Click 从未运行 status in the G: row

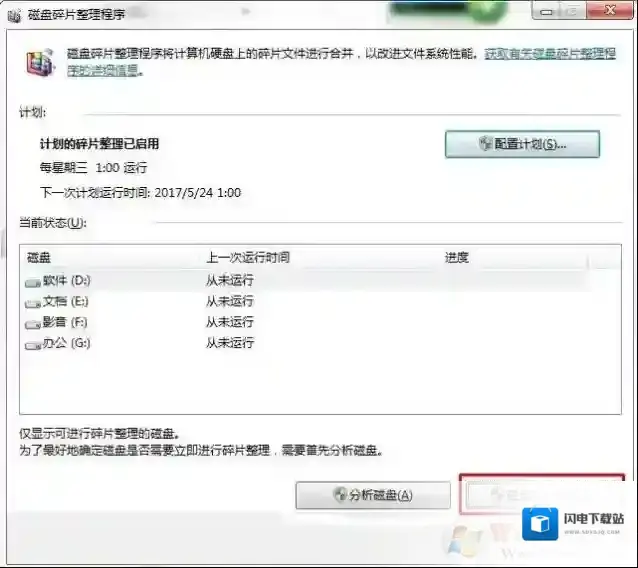[x=229, y=344]
